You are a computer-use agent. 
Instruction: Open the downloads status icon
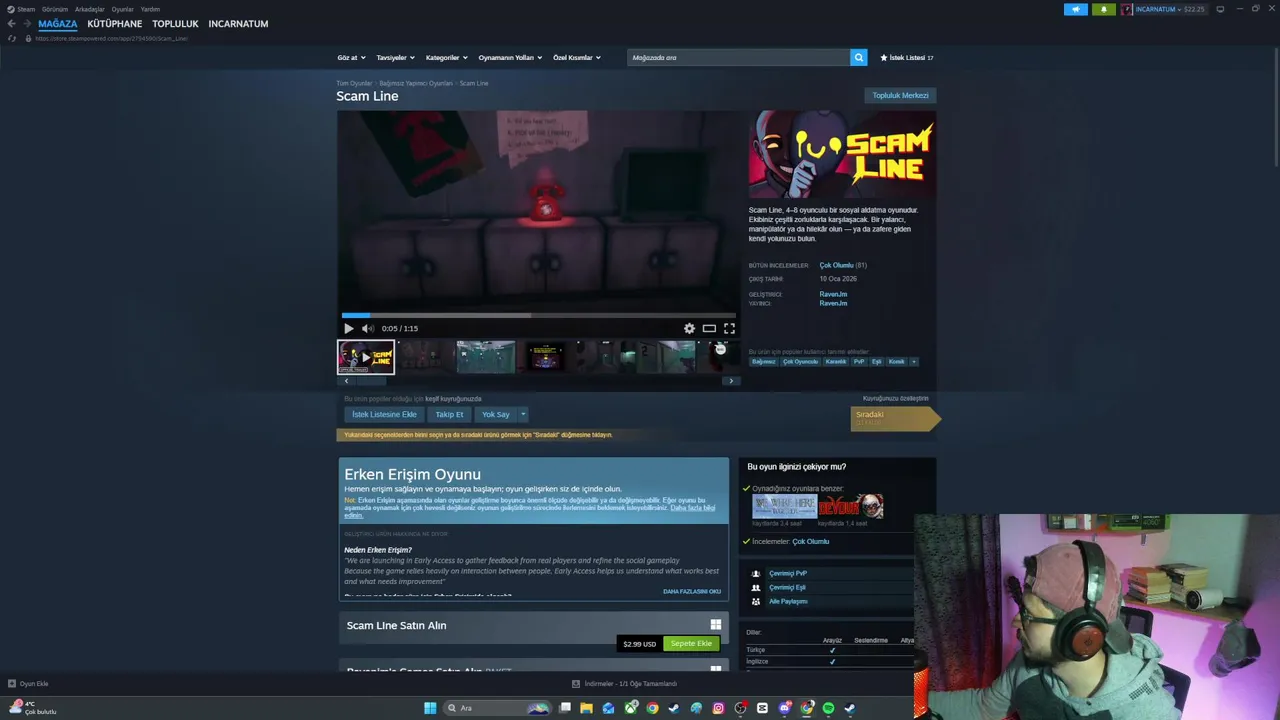[x=576, y=684]
